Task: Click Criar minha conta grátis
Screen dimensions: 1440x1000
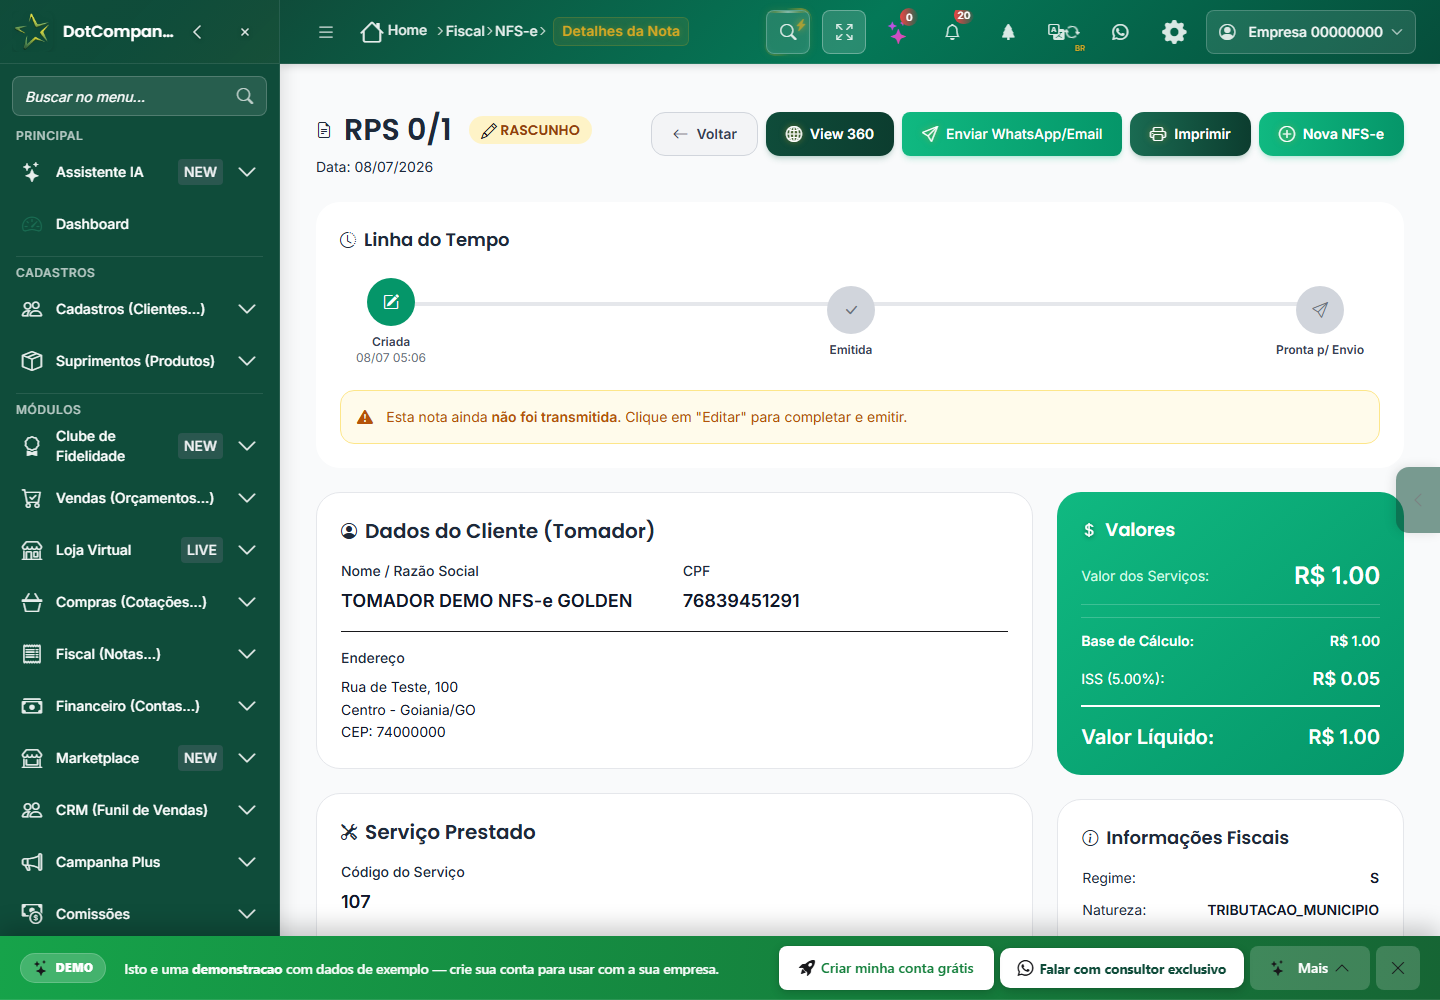Action: (886, 968)
